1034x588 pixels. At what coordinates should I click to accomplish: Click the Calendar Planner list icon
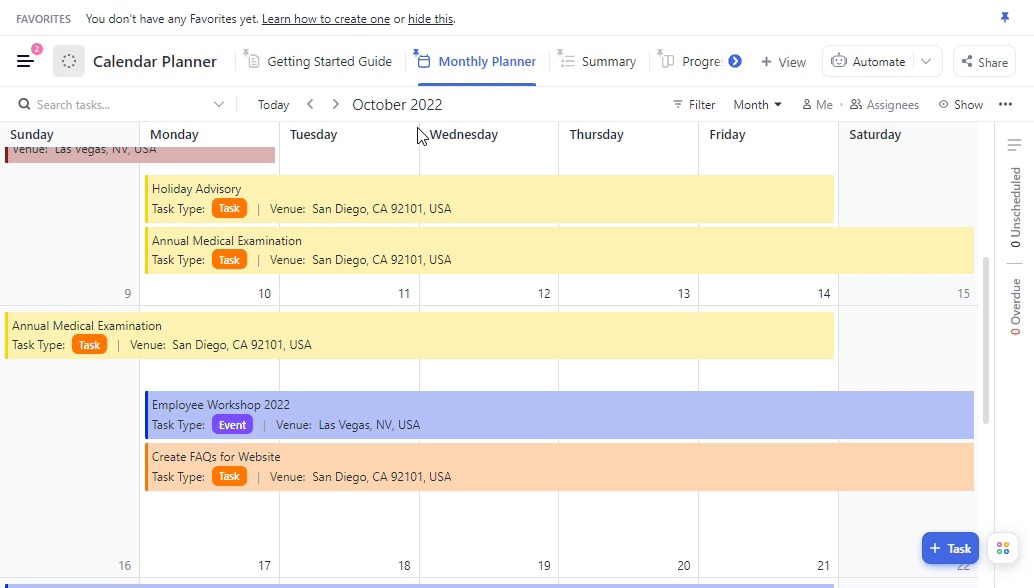pos(69,61)
